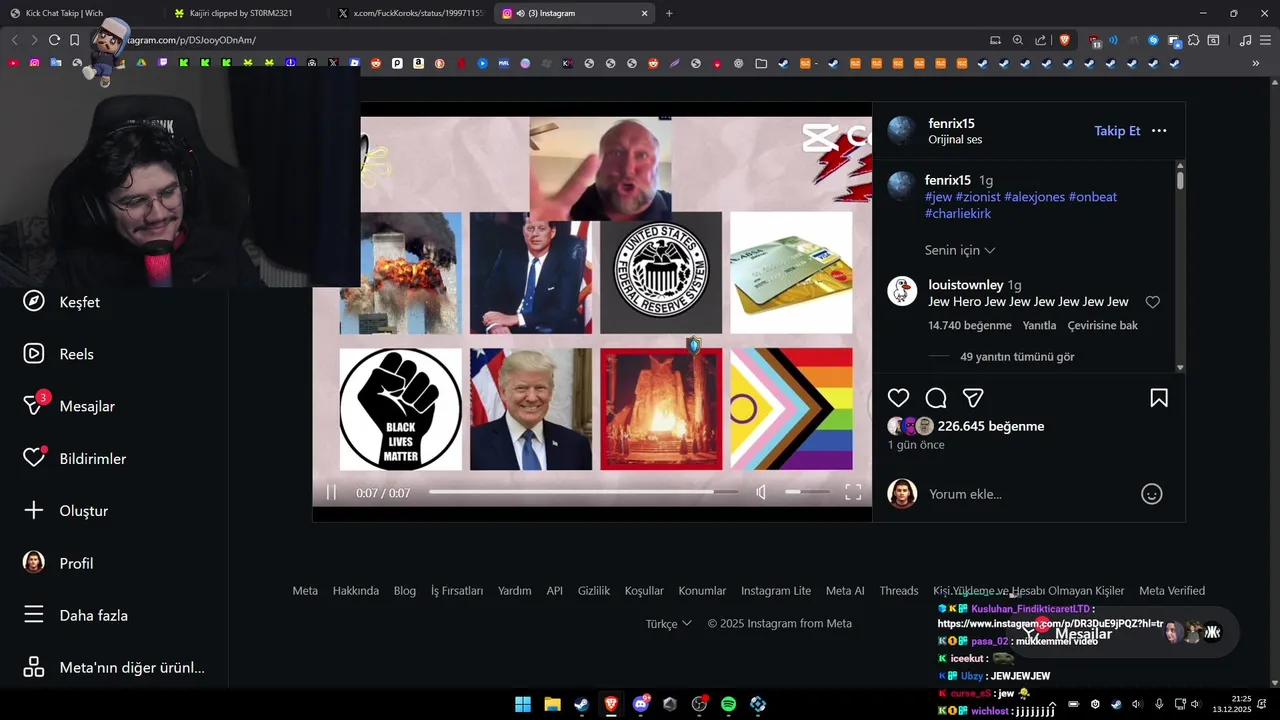
Task: Show all 49 yanıtın tümünü gör
Action: [x=1017, y=357]
